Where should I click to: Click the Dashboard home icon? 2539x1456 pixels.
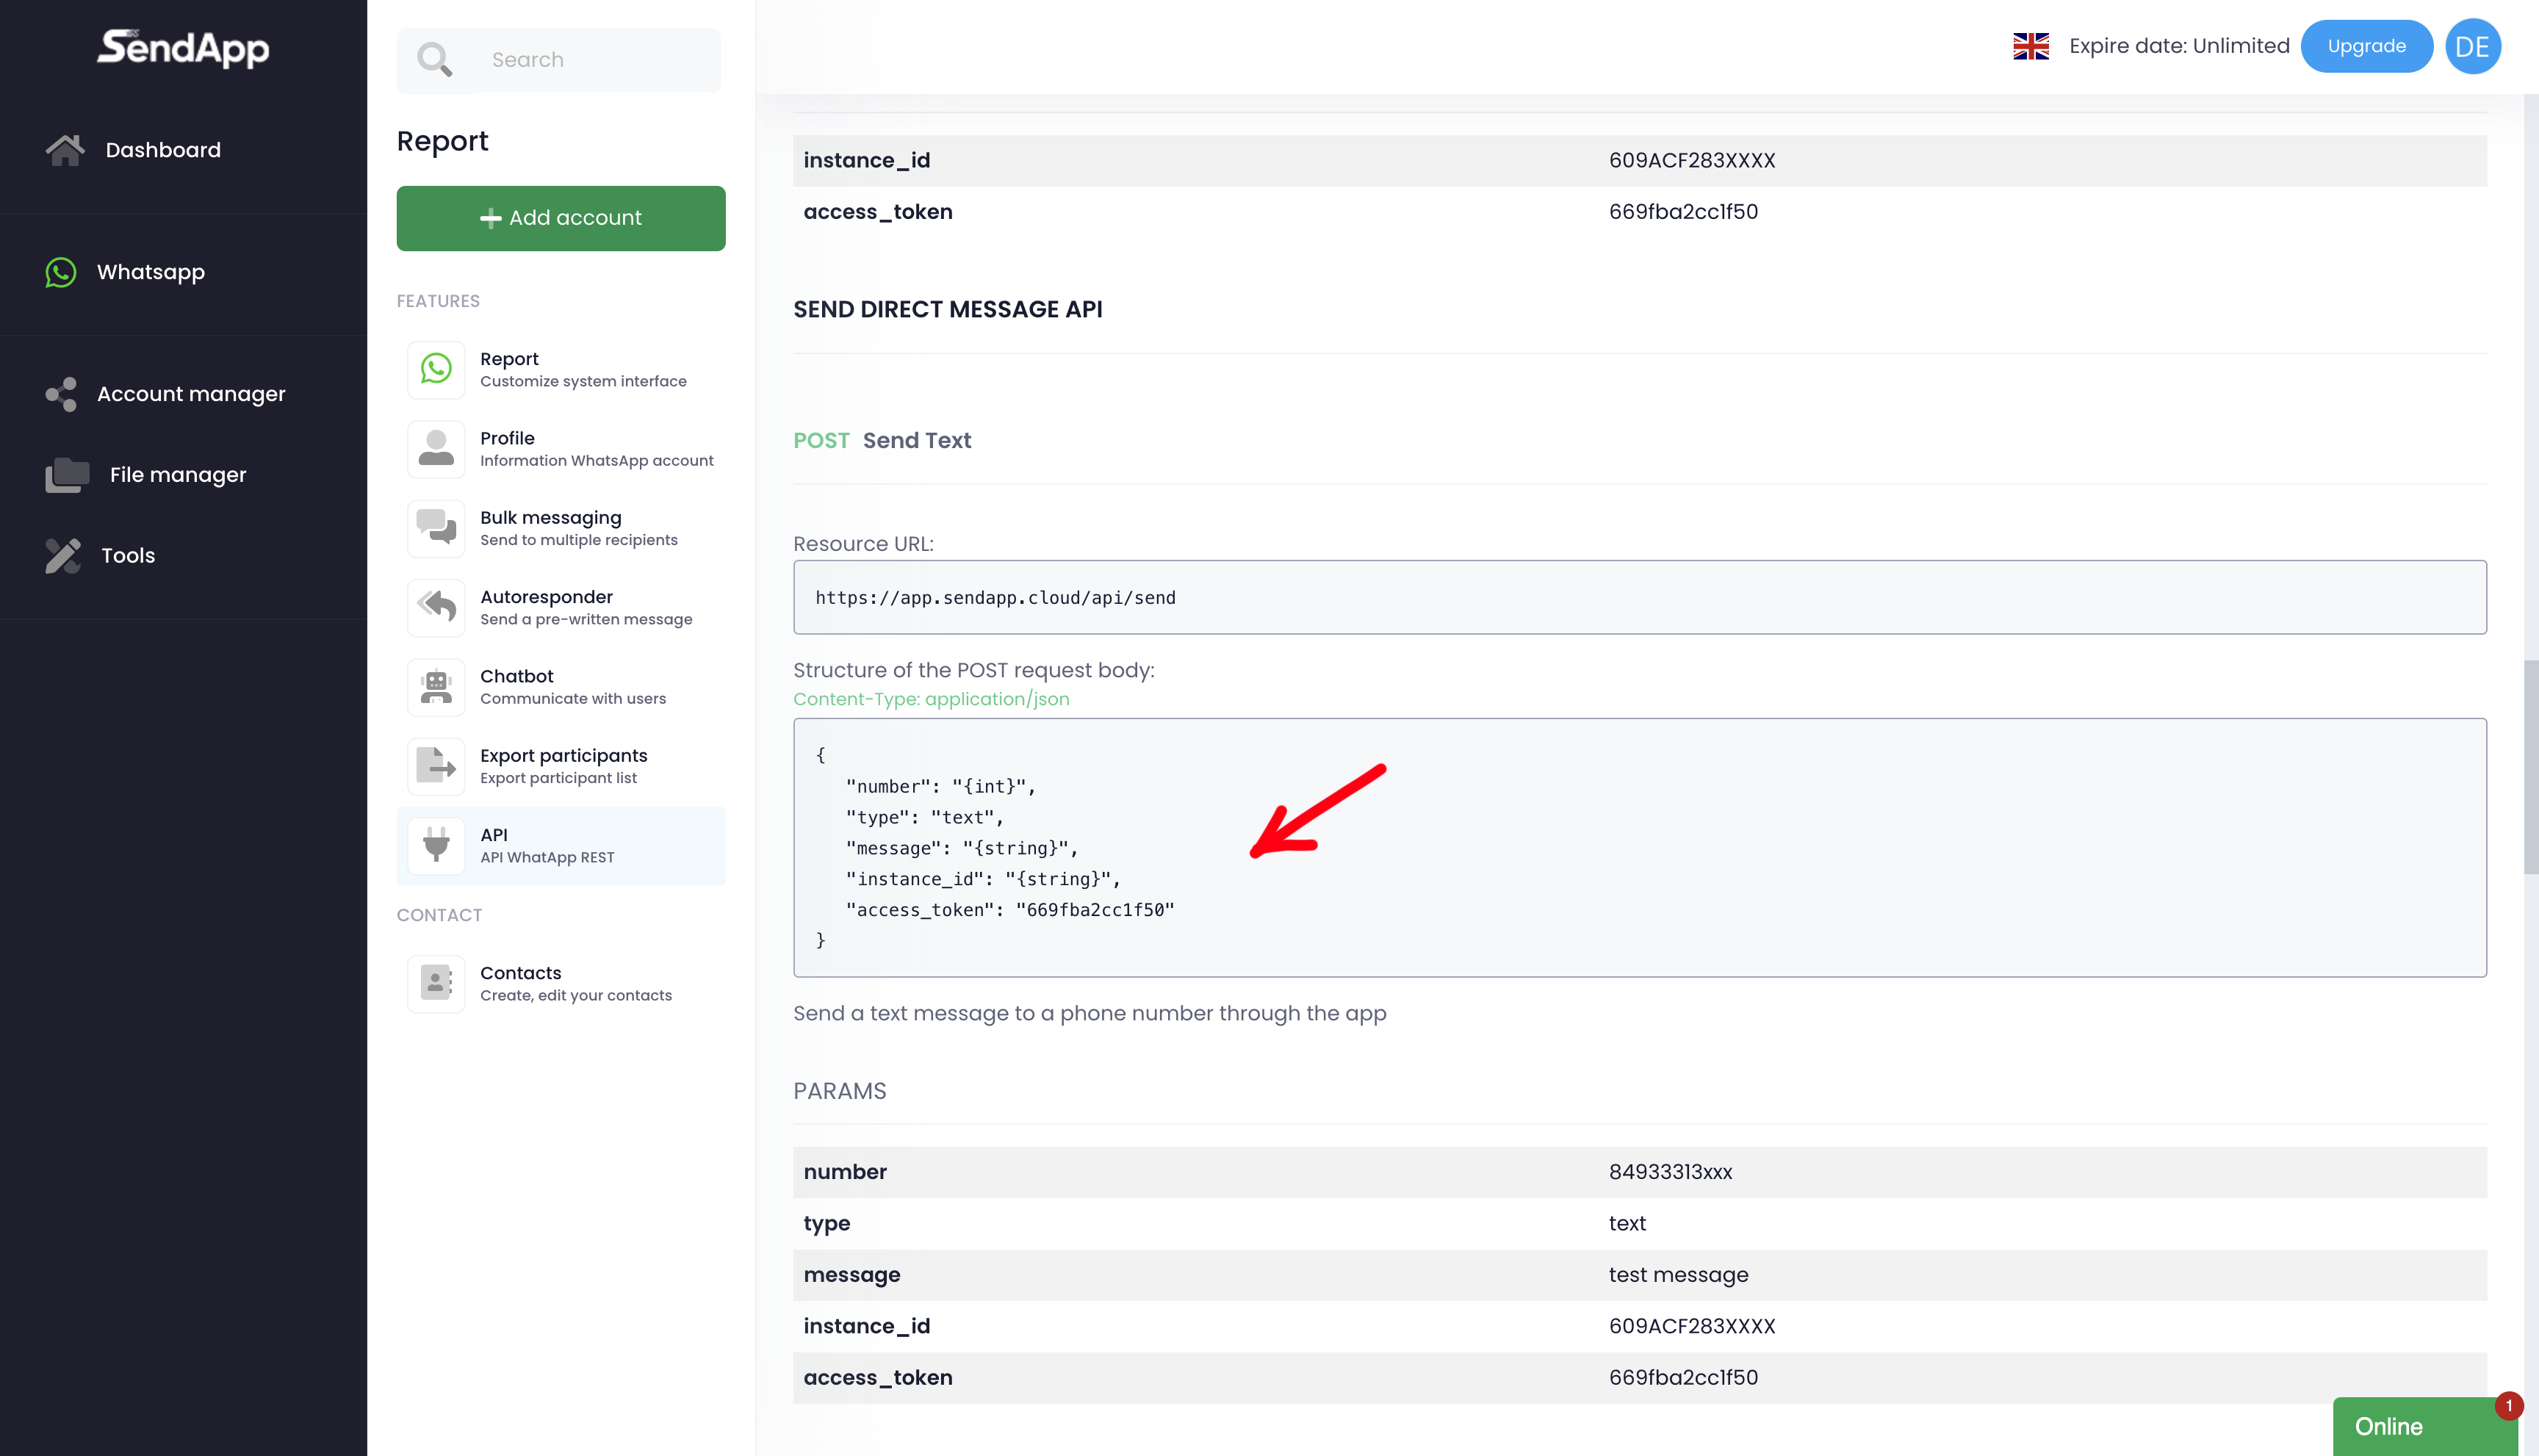(65, 150)
